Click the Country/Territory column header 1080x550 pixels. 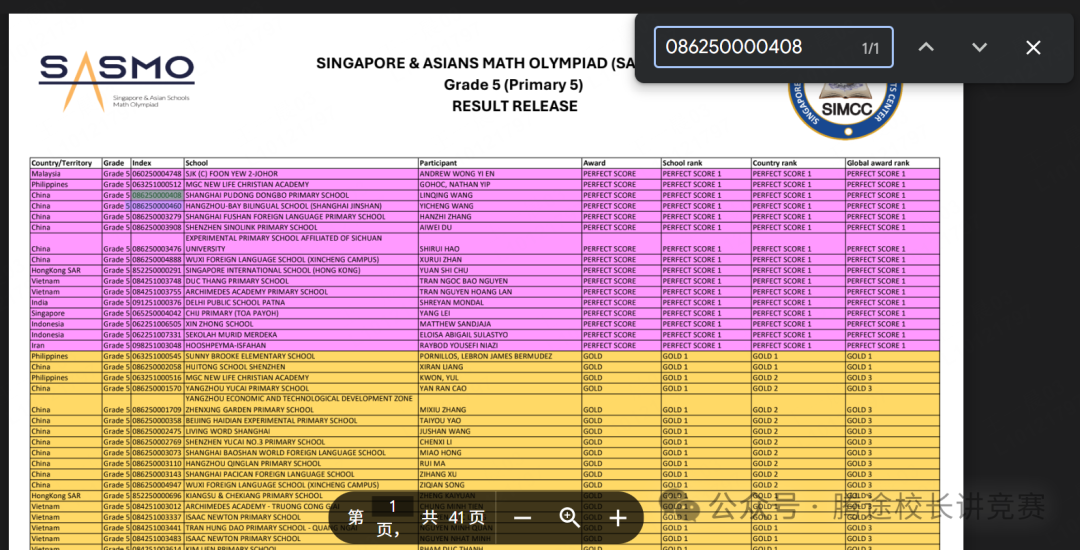pyautogui.click(x=61, y=163)
